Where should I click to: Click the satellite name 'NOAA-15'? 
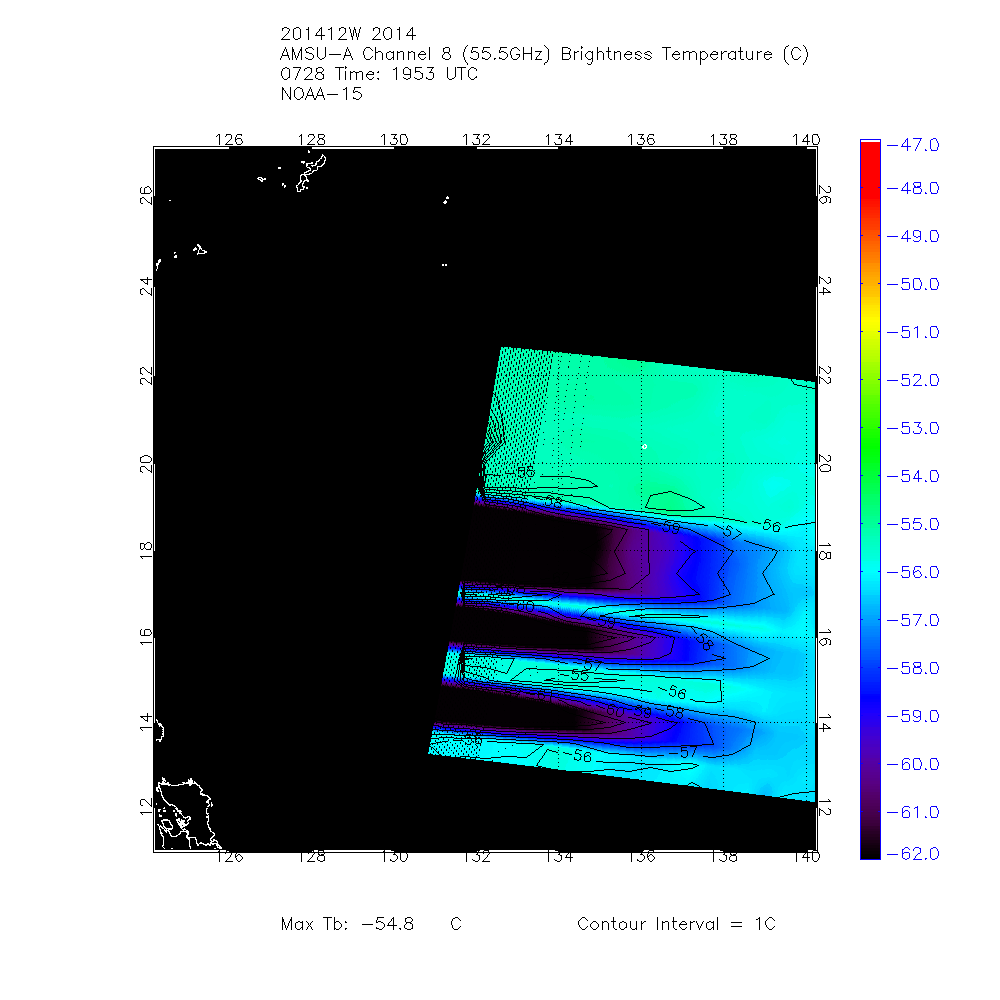click(x=321, y=94)
